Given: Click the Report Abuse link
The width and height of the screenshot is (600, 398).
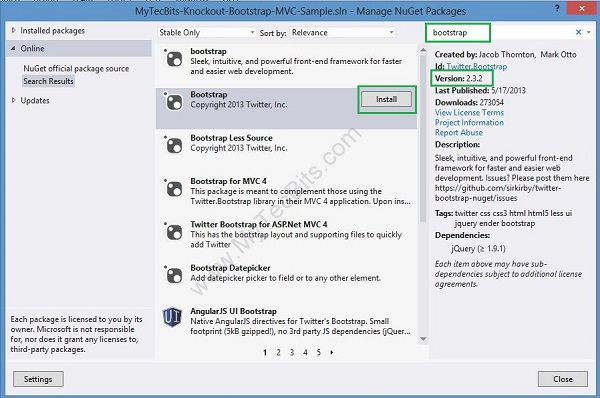Looking at the screenshot, I should [458, 132].
